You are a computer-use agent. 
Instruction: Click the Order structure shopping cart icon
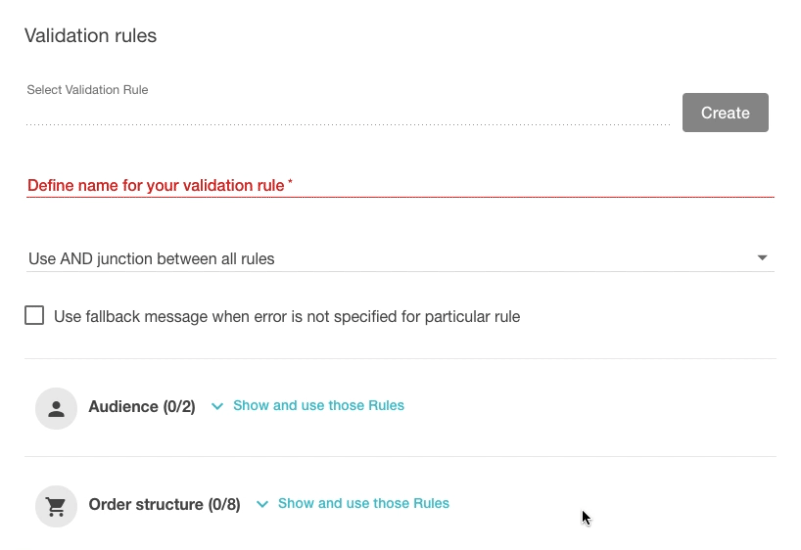click(56, 506)
